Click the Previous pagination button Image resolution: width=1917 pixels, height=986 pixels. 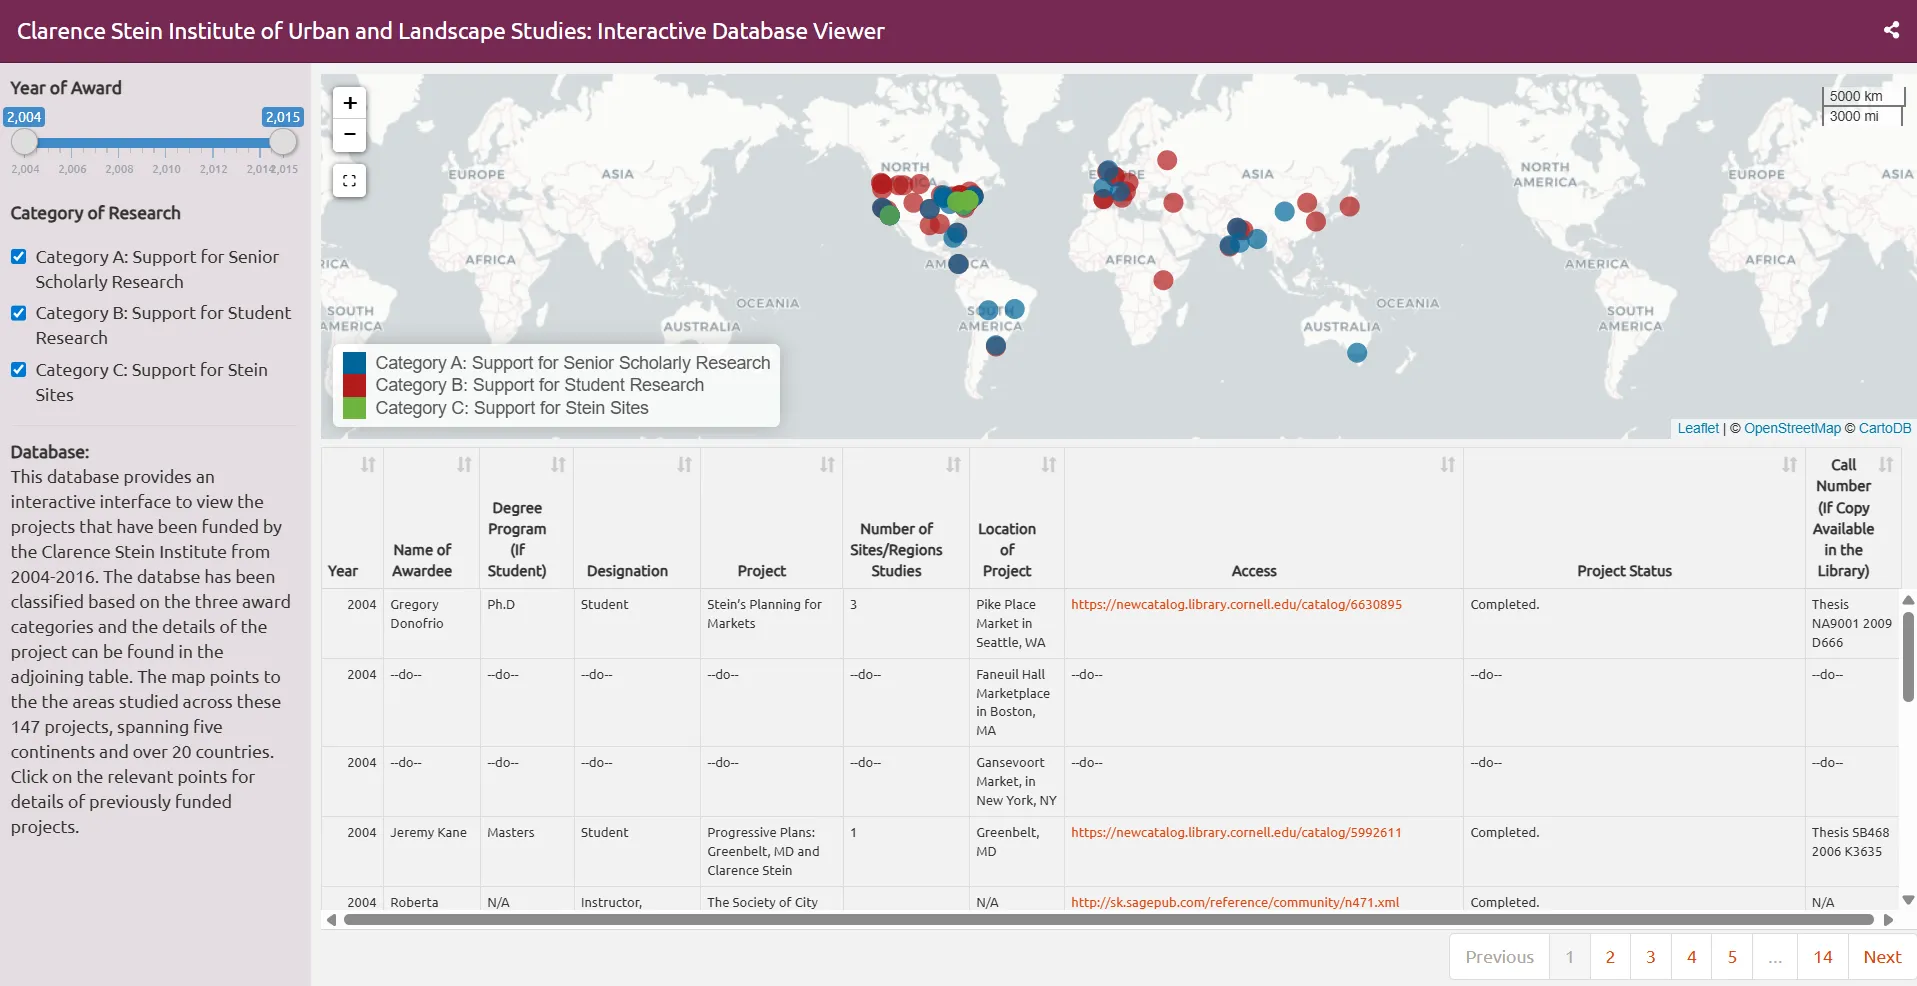click(x=1498, y=957)
